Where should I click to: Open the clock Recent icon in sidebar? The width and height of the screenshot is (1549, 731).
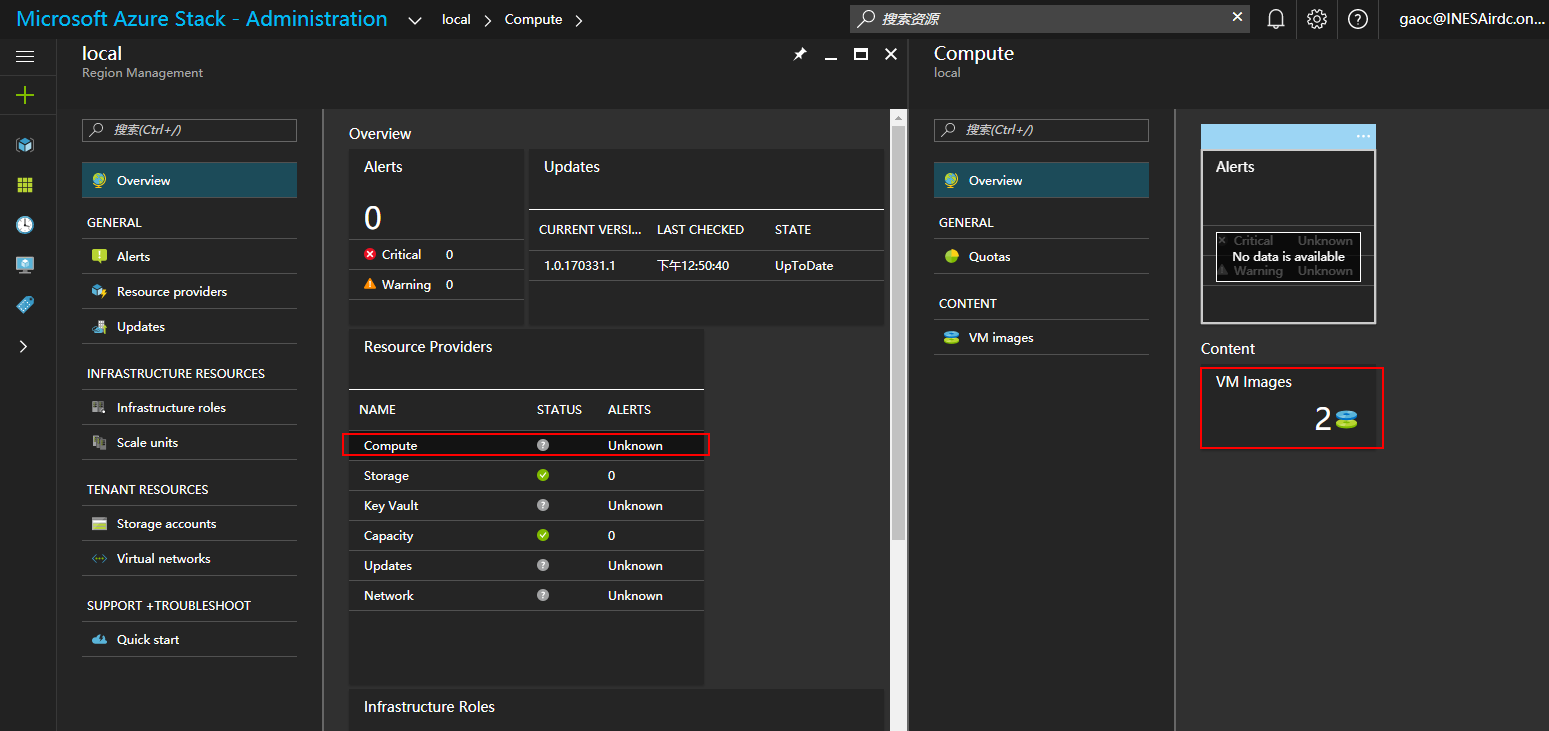pyautogui.click(x=25, y=225)
